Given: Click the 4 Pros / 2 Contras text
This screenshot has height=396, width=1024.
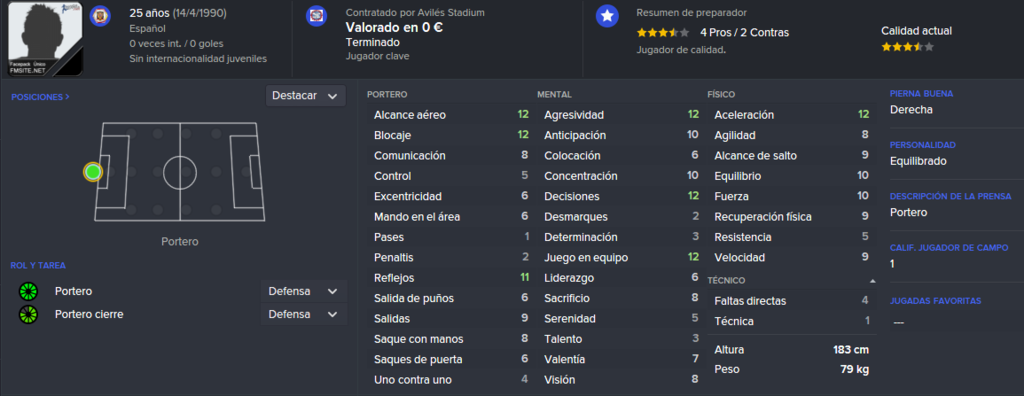Looking at the screenshot, I should tap(744, 32).
